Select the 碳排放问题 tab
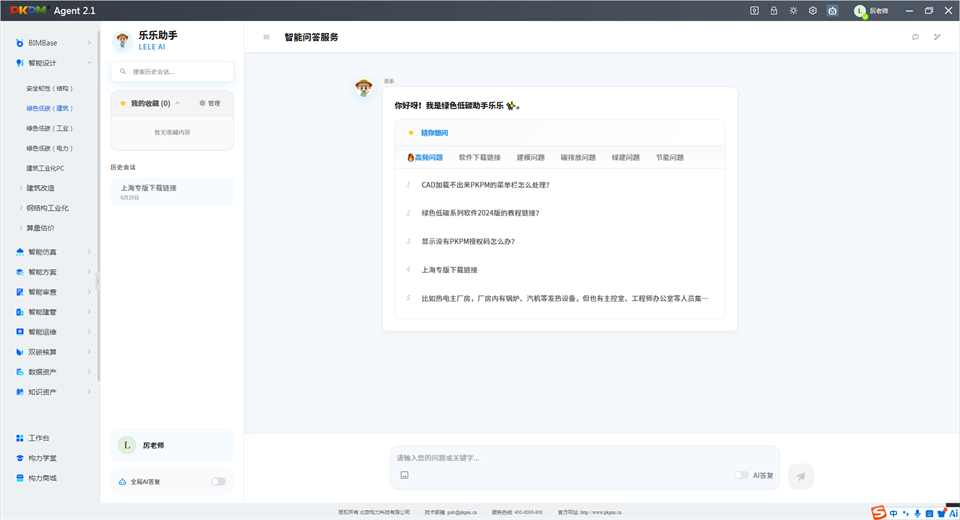The image size is (960, 520). [579, 157]
